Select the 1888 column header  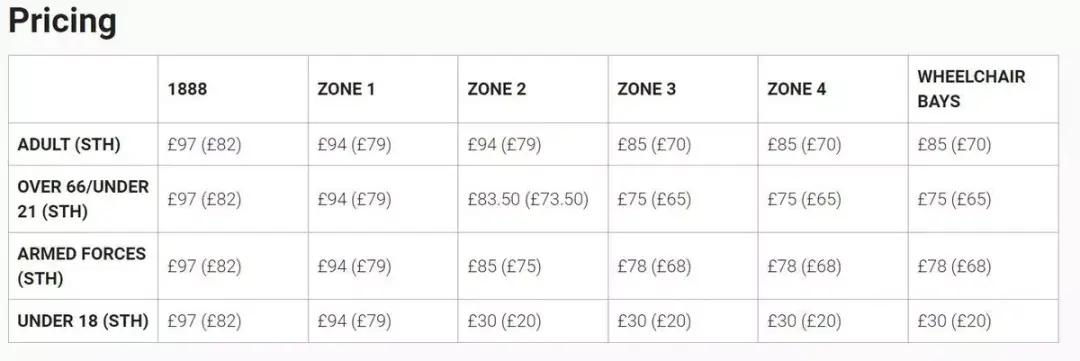tap(187, 89)
